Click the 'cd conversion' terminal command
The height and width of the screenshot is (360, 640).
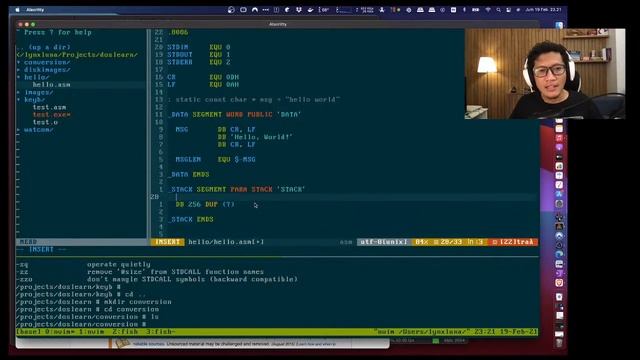tap(131, 309)
